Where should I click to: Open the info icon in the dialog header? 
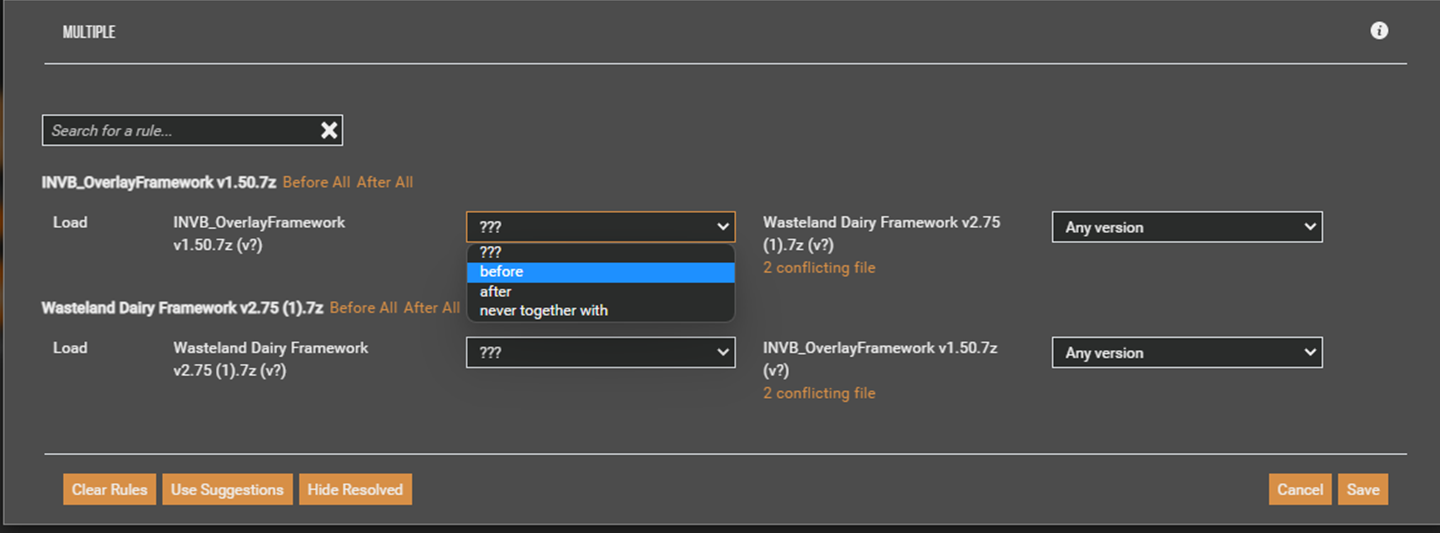point(1379,31)
